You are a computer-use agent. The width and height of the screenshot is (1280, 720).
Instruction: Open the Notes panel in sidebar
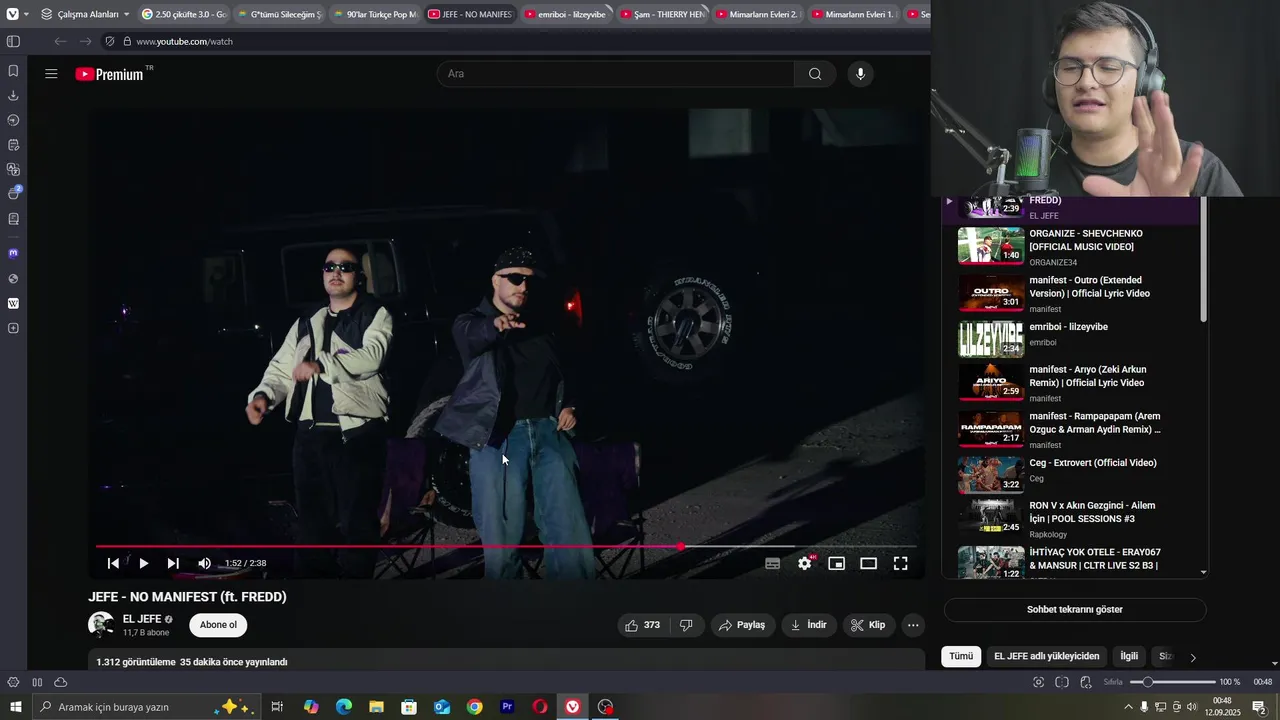(x=13, y=145)
